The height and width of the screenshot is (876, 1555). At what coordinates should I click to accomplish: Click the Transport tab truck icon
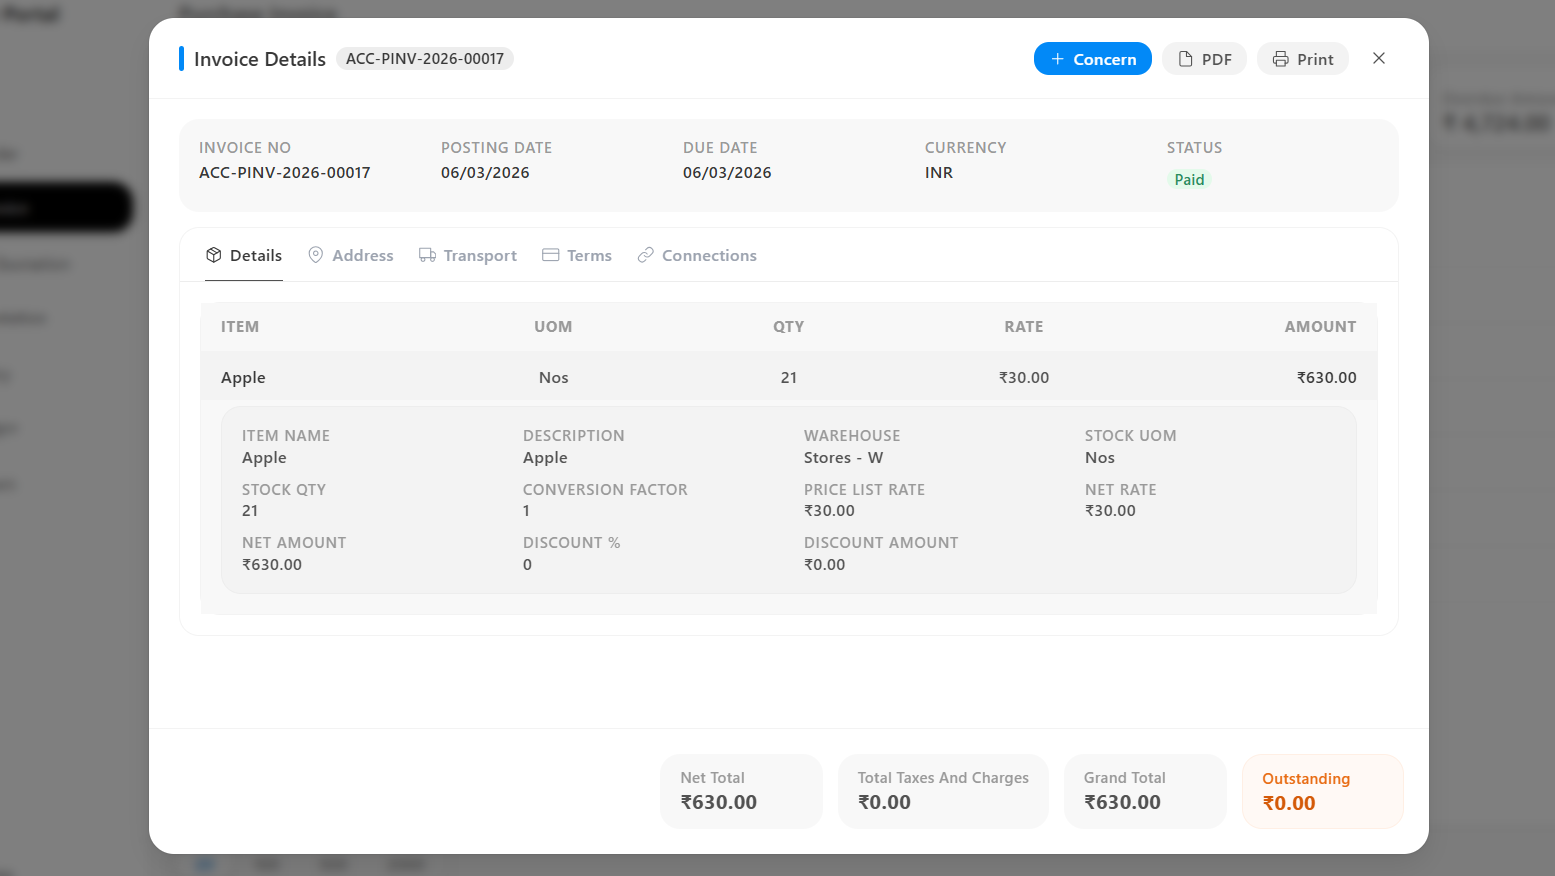coord(427,255)
